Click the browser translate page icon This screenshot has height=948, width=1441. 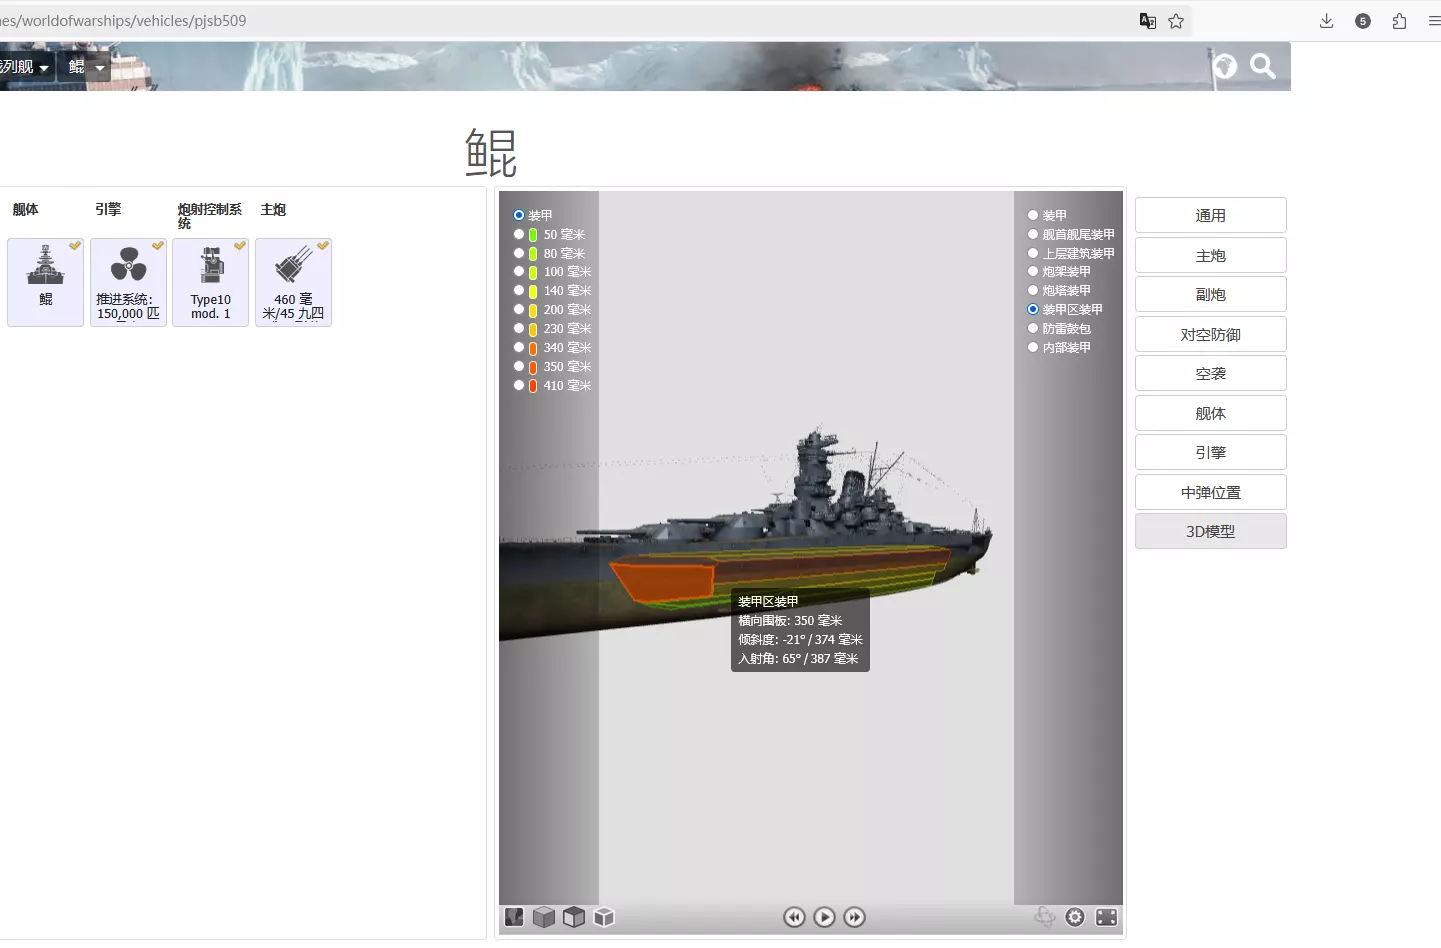(x=1148, y=21)
